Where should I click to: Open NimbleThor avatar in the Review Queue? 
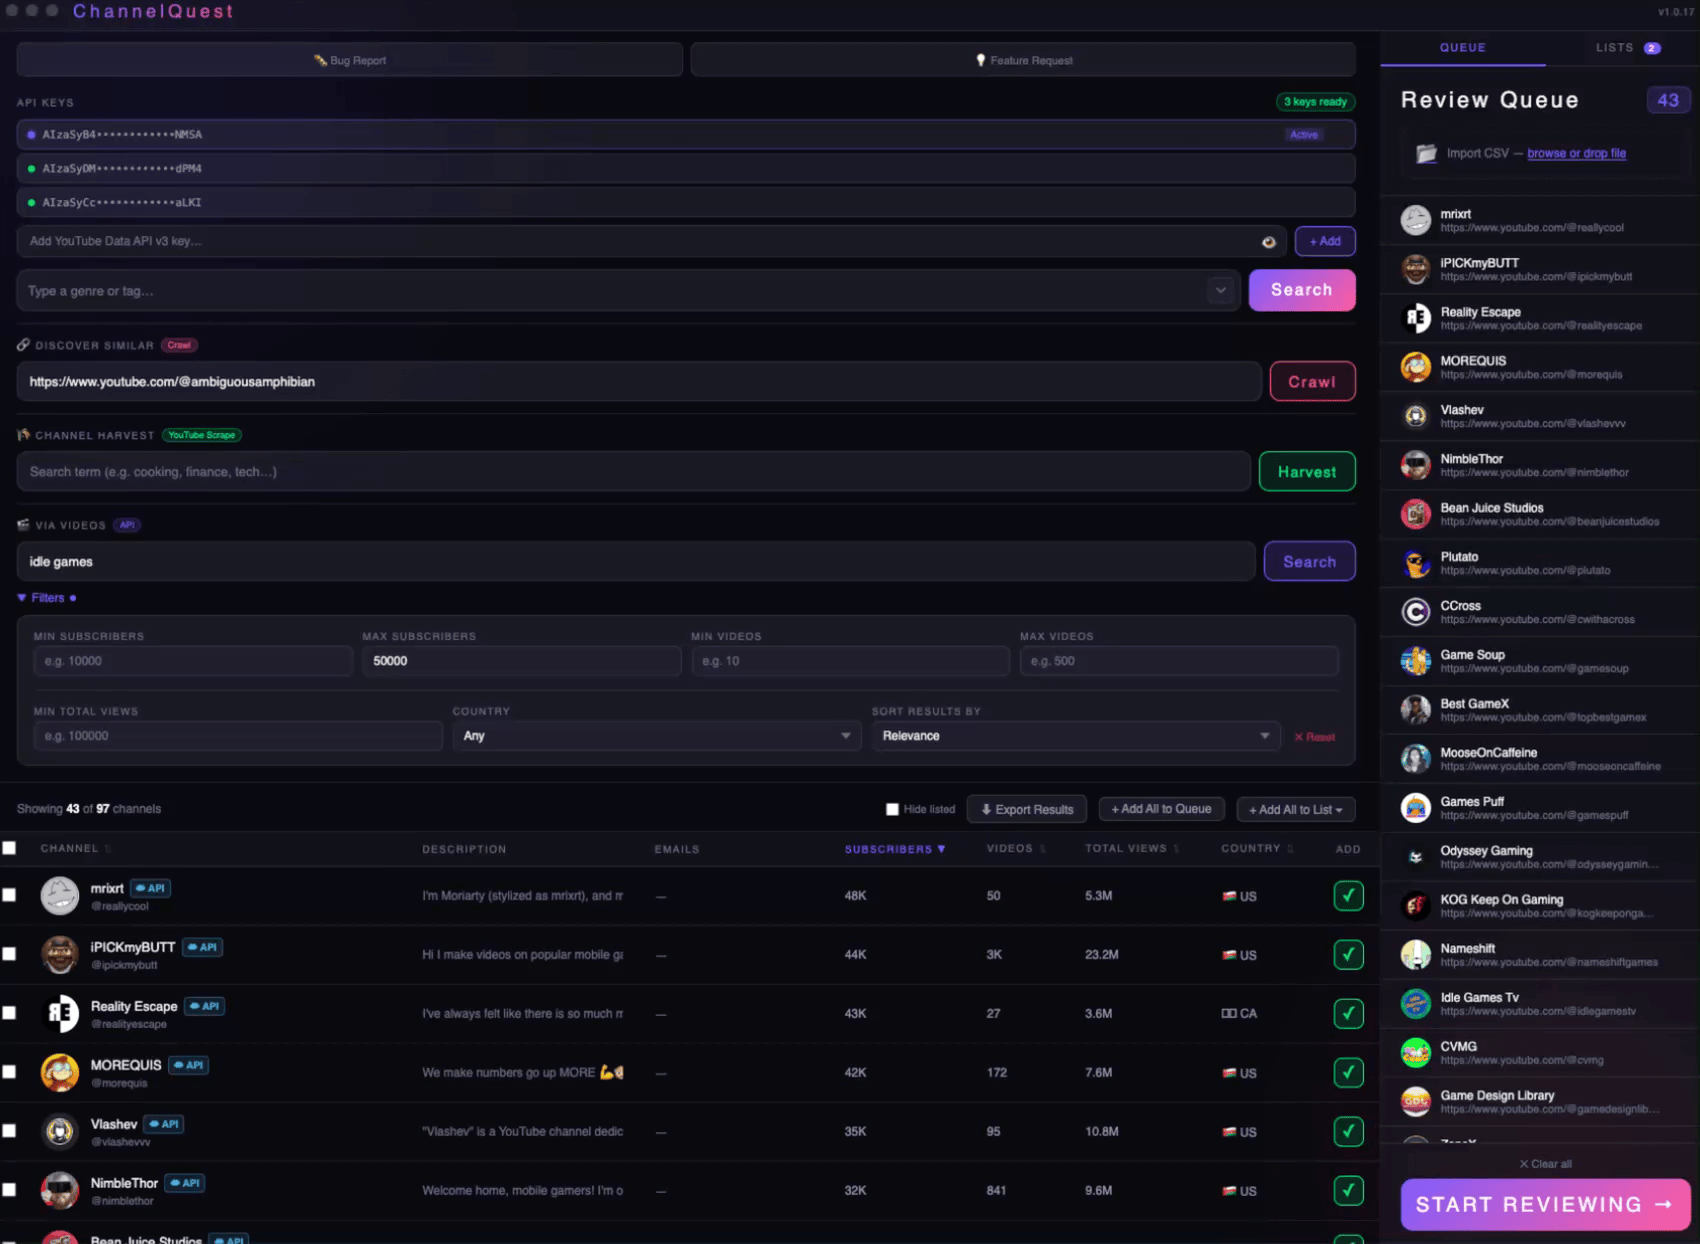click(x=1415, y=465)
